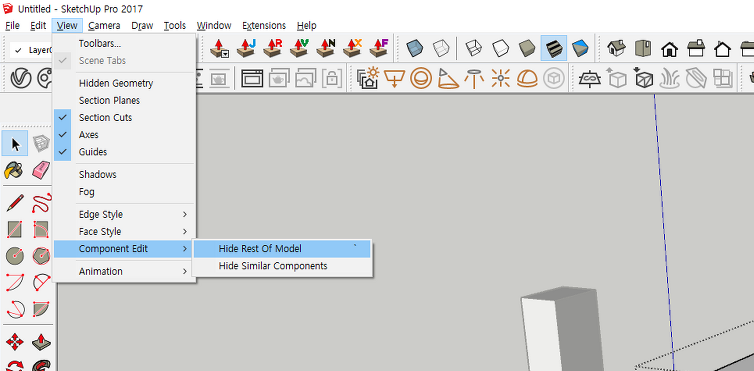Choose the pink Eraser tool
Viewport: 754px width, 371px height.
click(x=41, y=170)
